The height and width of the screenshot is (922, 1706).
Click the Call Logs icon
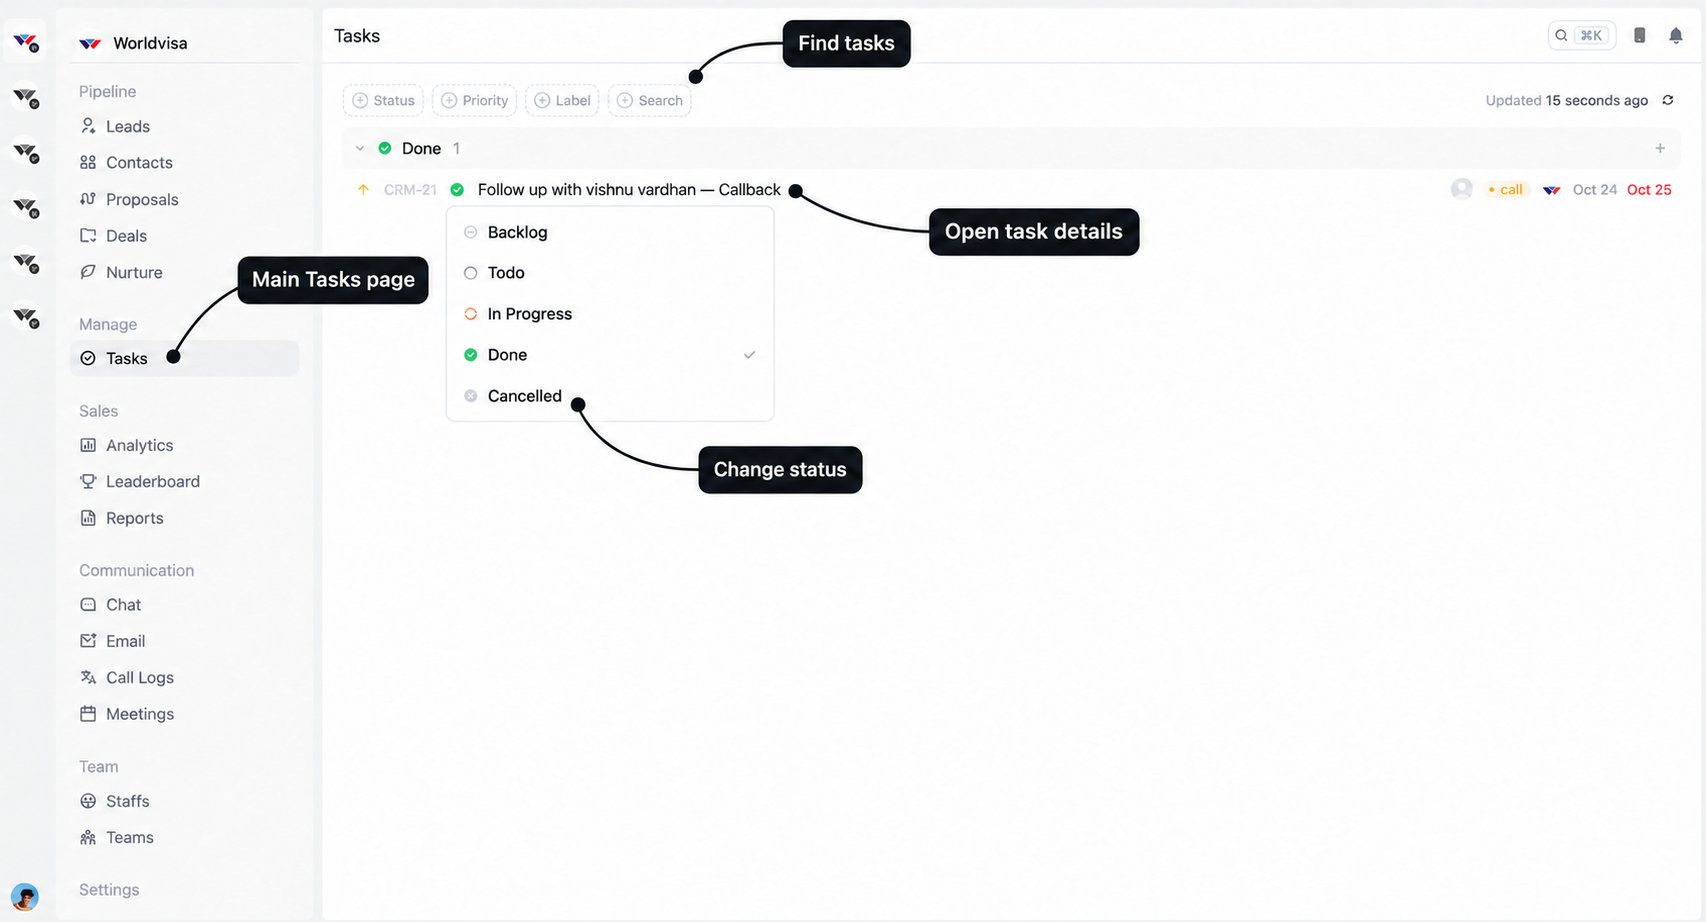point(88,678)
